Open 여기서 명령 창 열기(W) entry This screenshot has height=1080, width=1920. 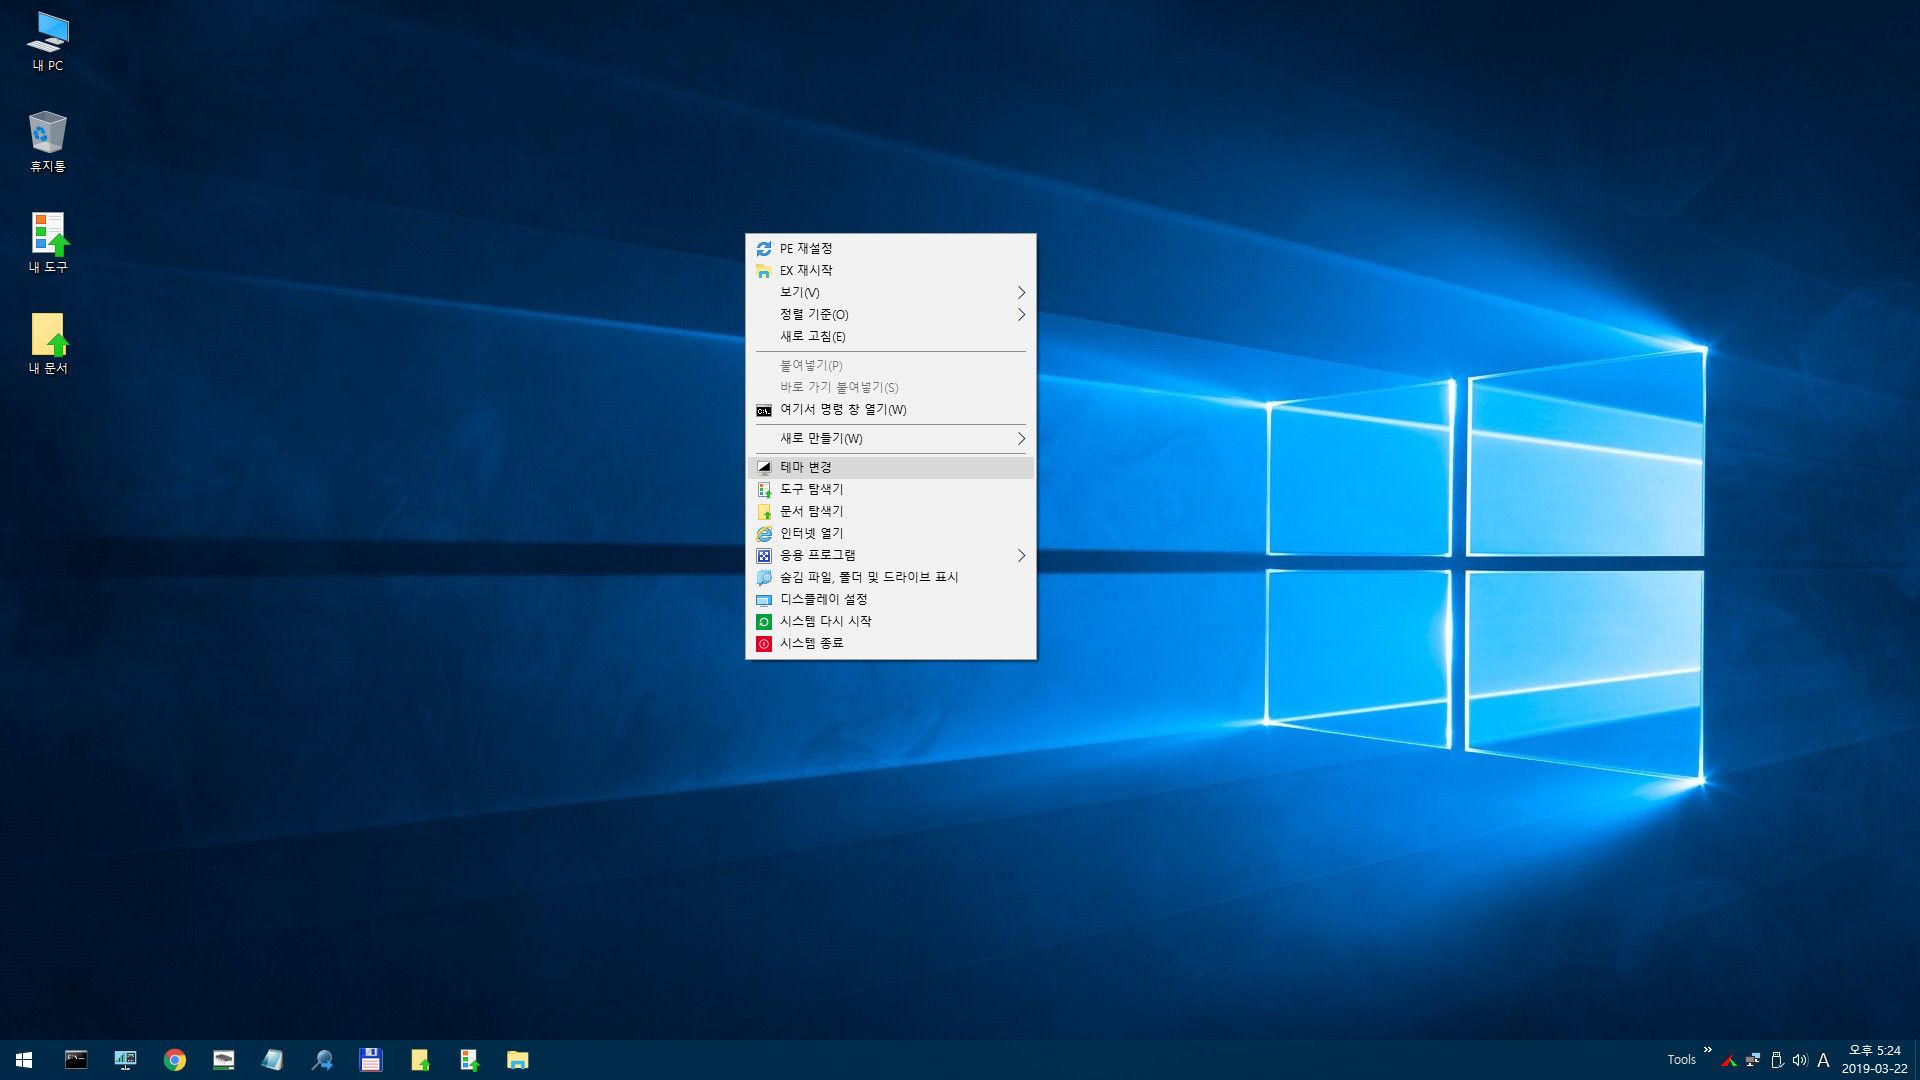point(891,409)
